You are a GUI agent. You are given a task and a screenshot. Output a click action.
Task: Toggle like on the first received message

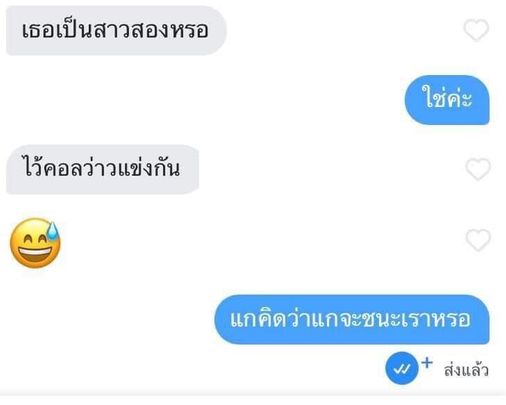(476, 30)
